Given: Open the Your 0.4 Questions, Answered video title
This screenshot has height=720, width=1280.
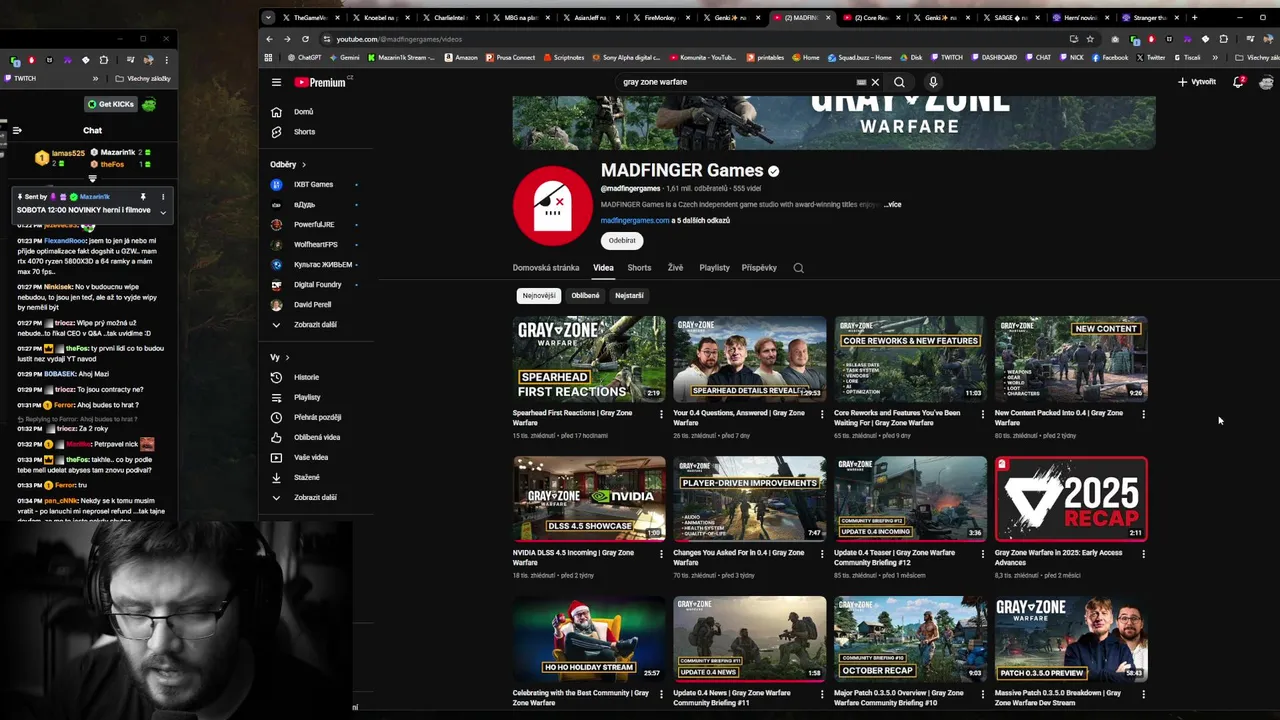Looking at the screenshot, I should tap(738, 417).
